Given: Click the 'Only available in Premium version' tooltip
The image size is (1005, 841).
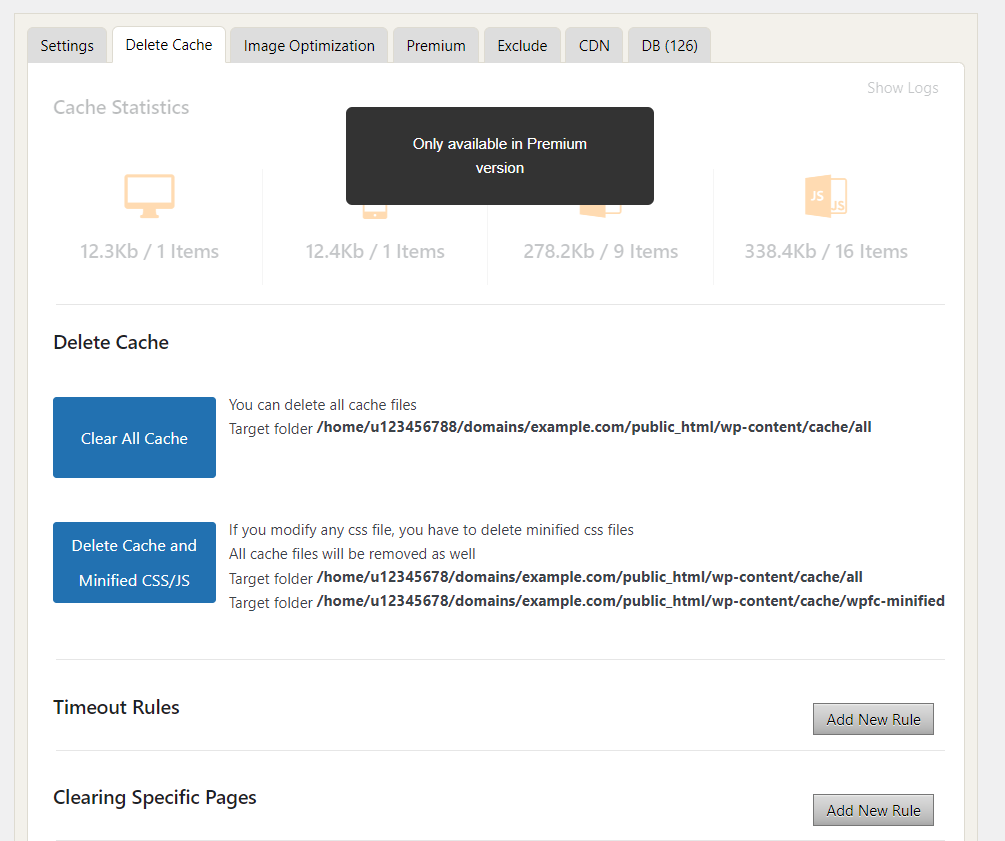Looking at the screenshot, I should point(500,156).
